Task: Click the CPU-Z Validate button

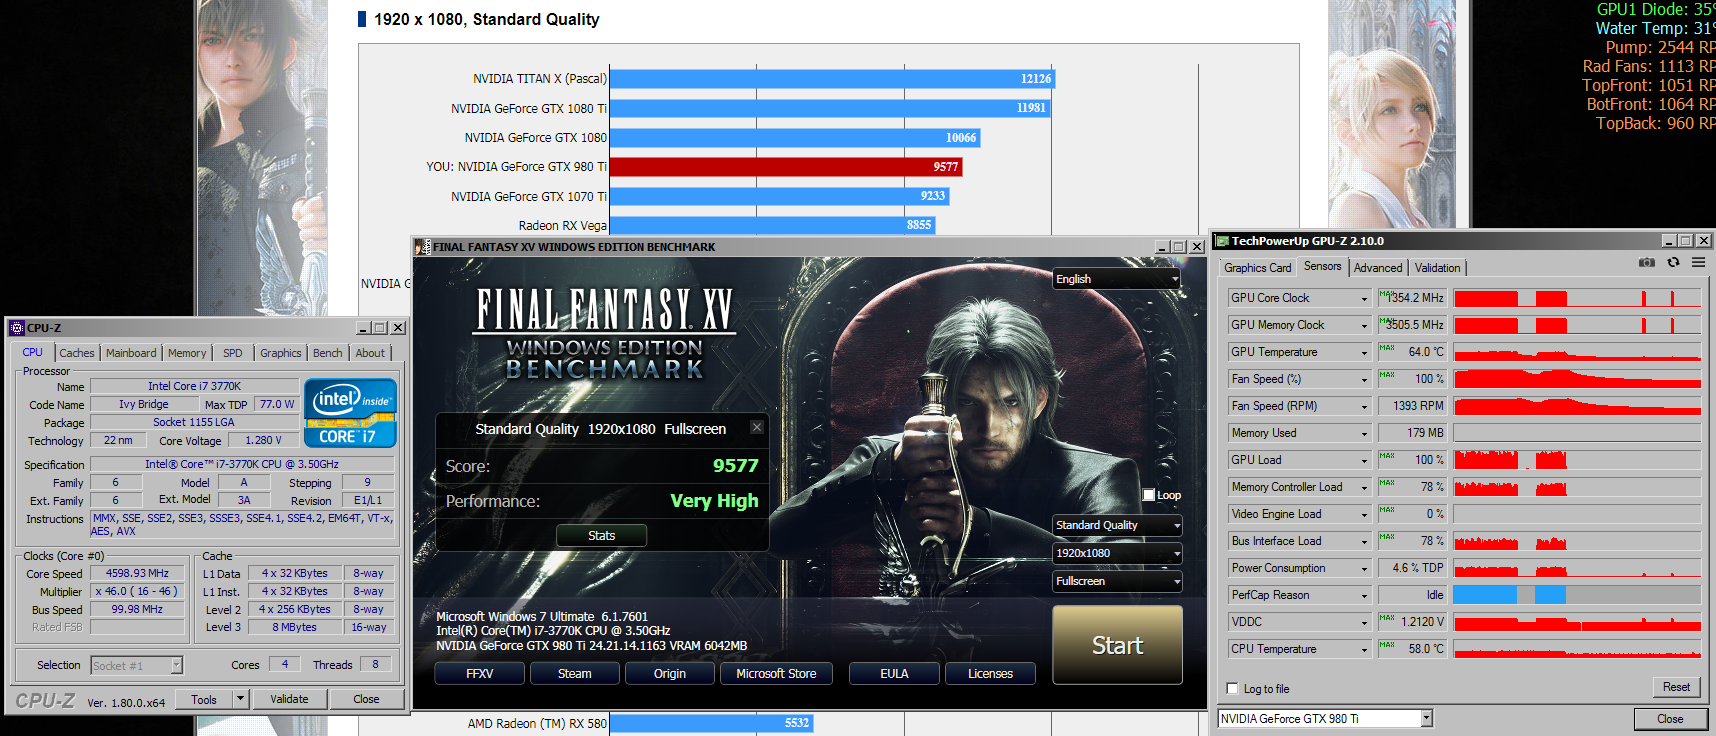Action: tap(289, 699)
